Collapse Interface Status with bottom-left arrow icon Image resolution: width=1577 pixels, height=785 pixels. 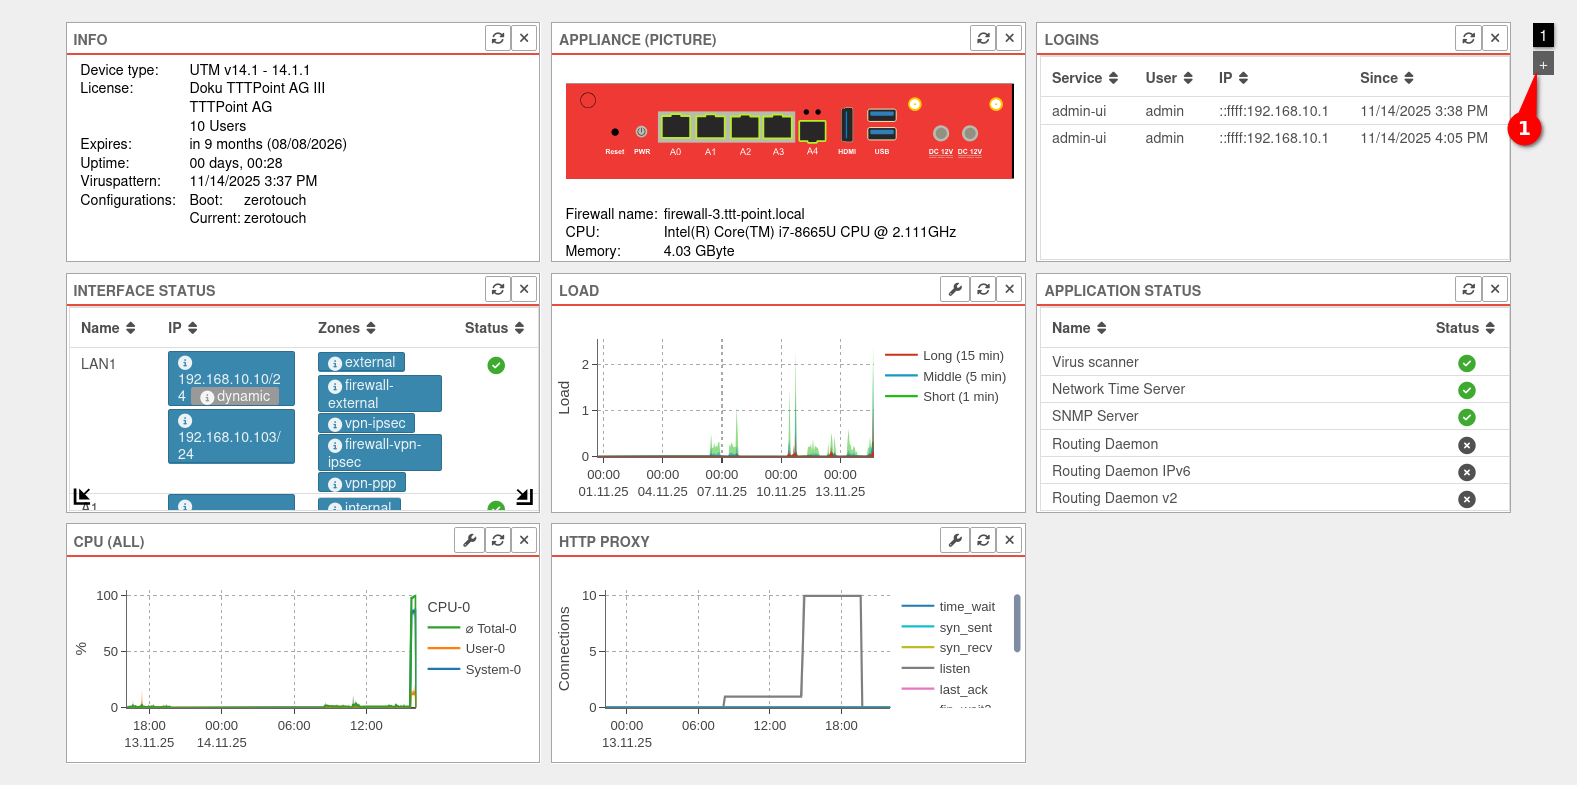(82, 496)
